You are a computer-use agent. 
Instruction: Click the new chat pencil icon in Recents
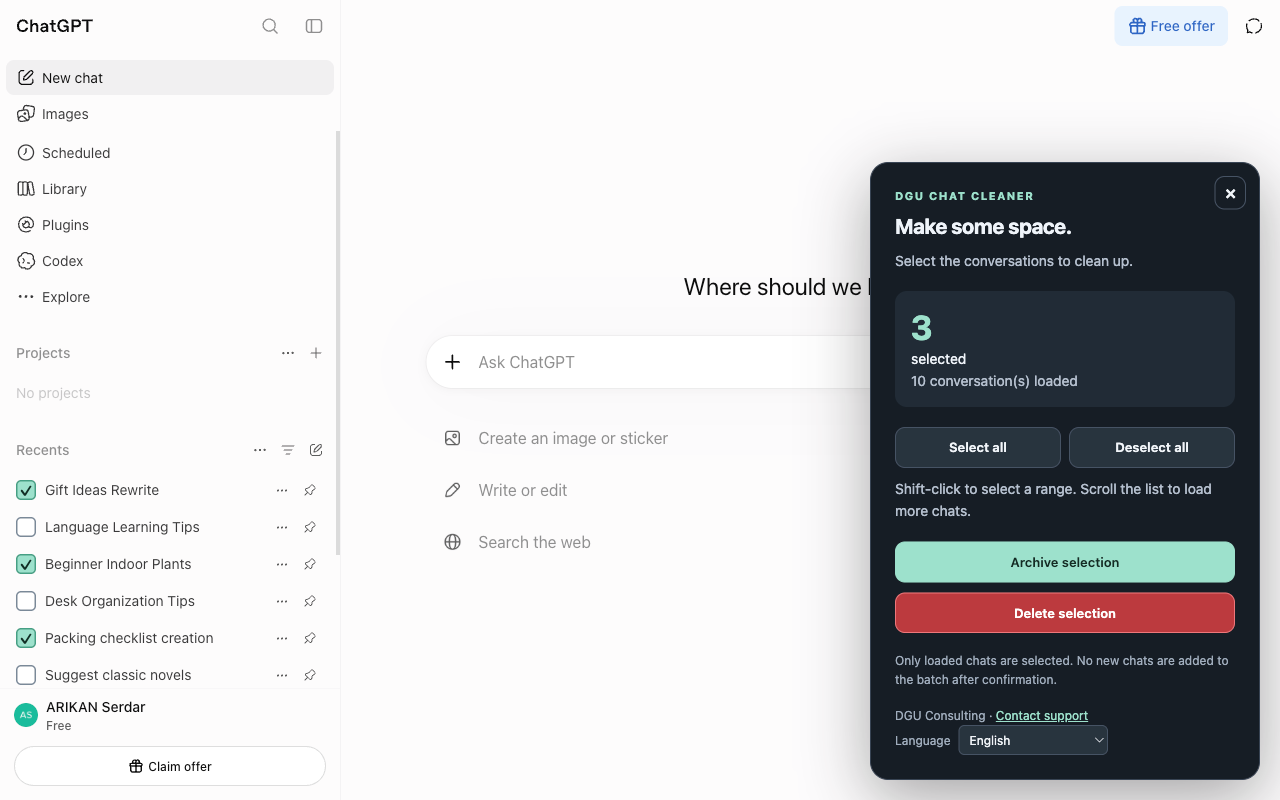(316, 450)
